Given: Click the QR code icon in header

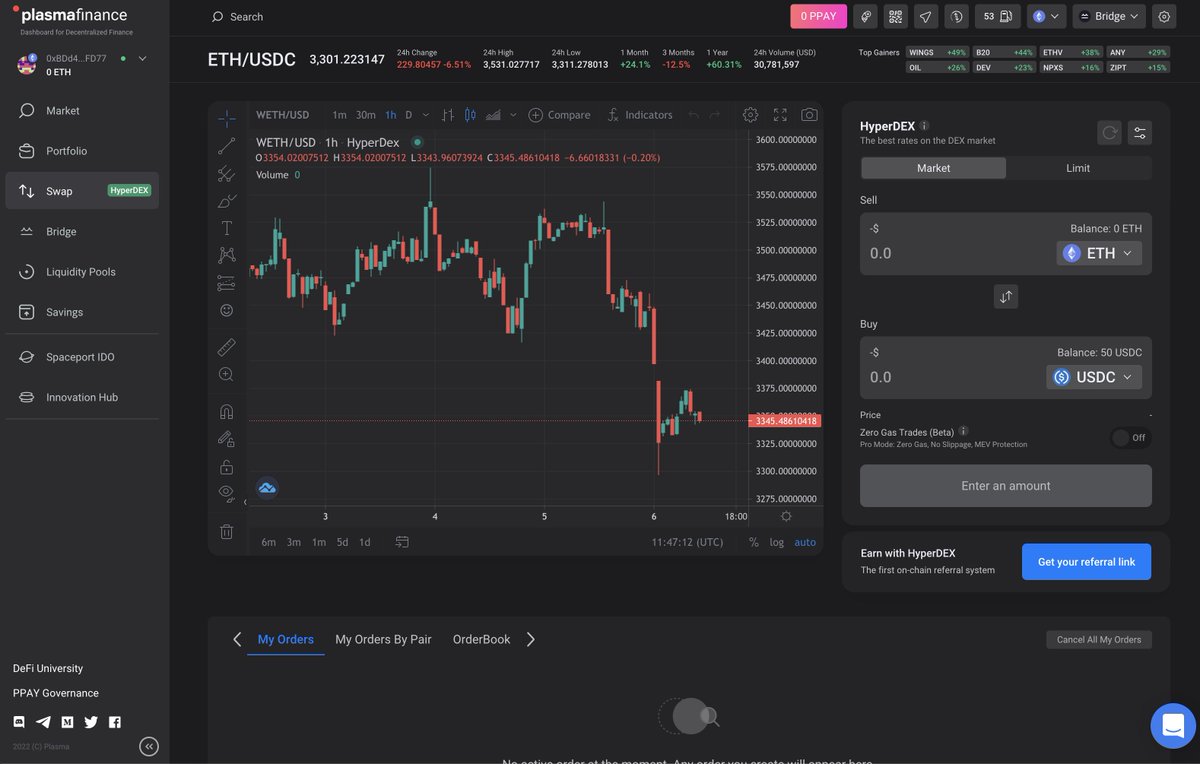Looking at the screenshot, I should [x=895, y=16].
